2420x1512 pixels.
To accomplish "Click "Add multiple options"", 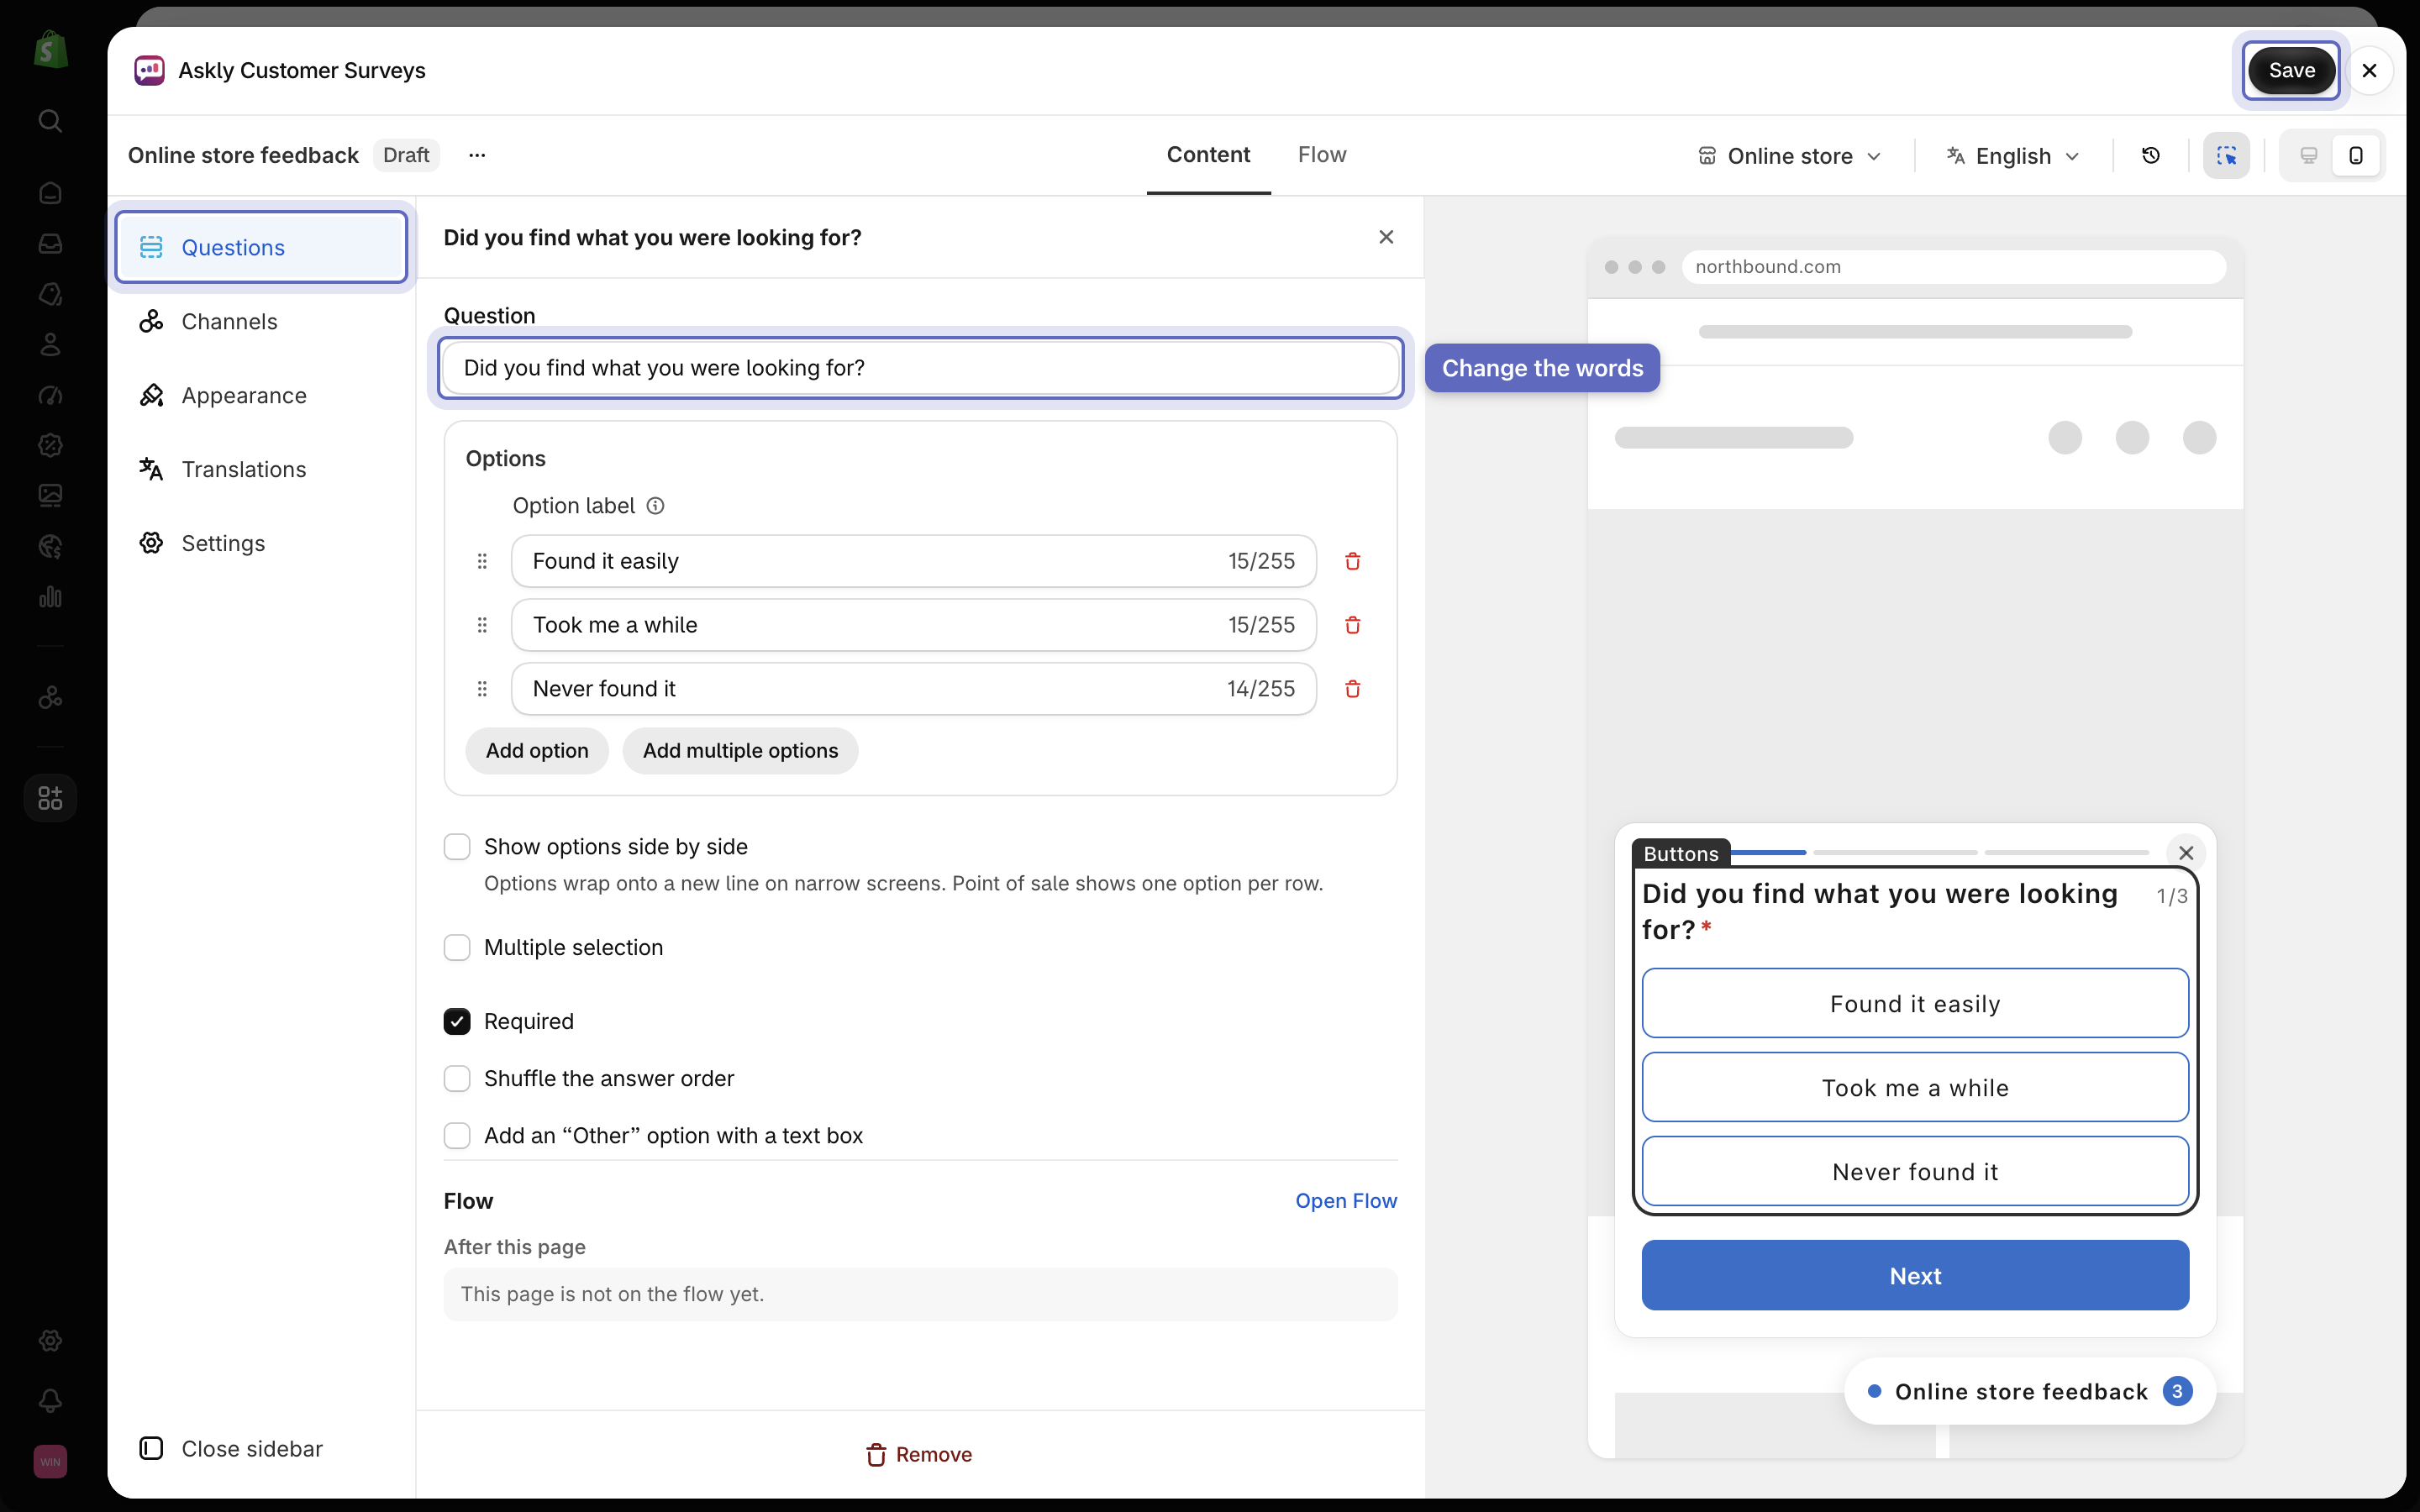I will tap(740, 751).
